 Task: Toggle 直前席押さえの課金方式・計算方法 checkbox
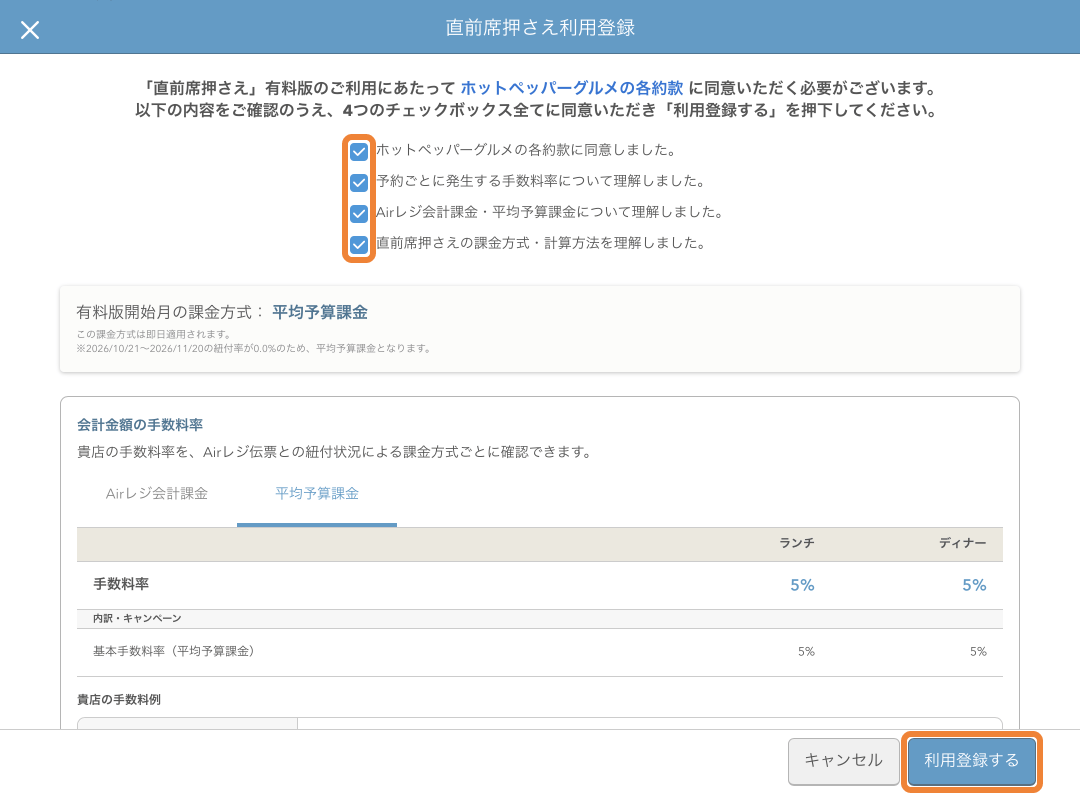[x=359, y=244]
